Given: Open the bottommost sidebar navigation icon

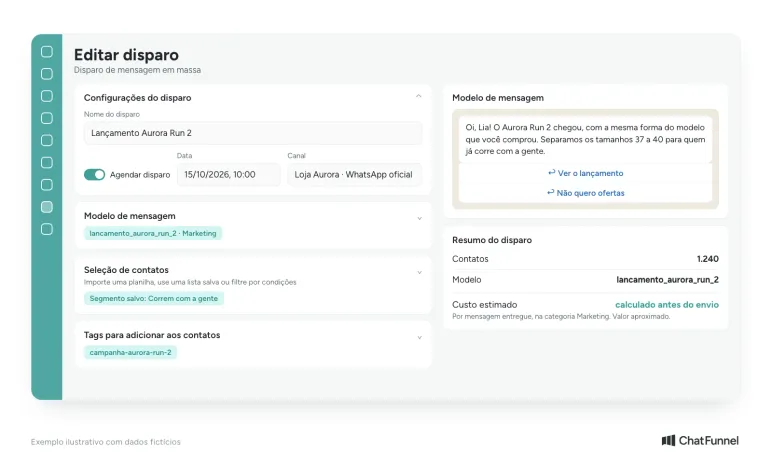Looking at the screenshot, I should tap(47, 229).
